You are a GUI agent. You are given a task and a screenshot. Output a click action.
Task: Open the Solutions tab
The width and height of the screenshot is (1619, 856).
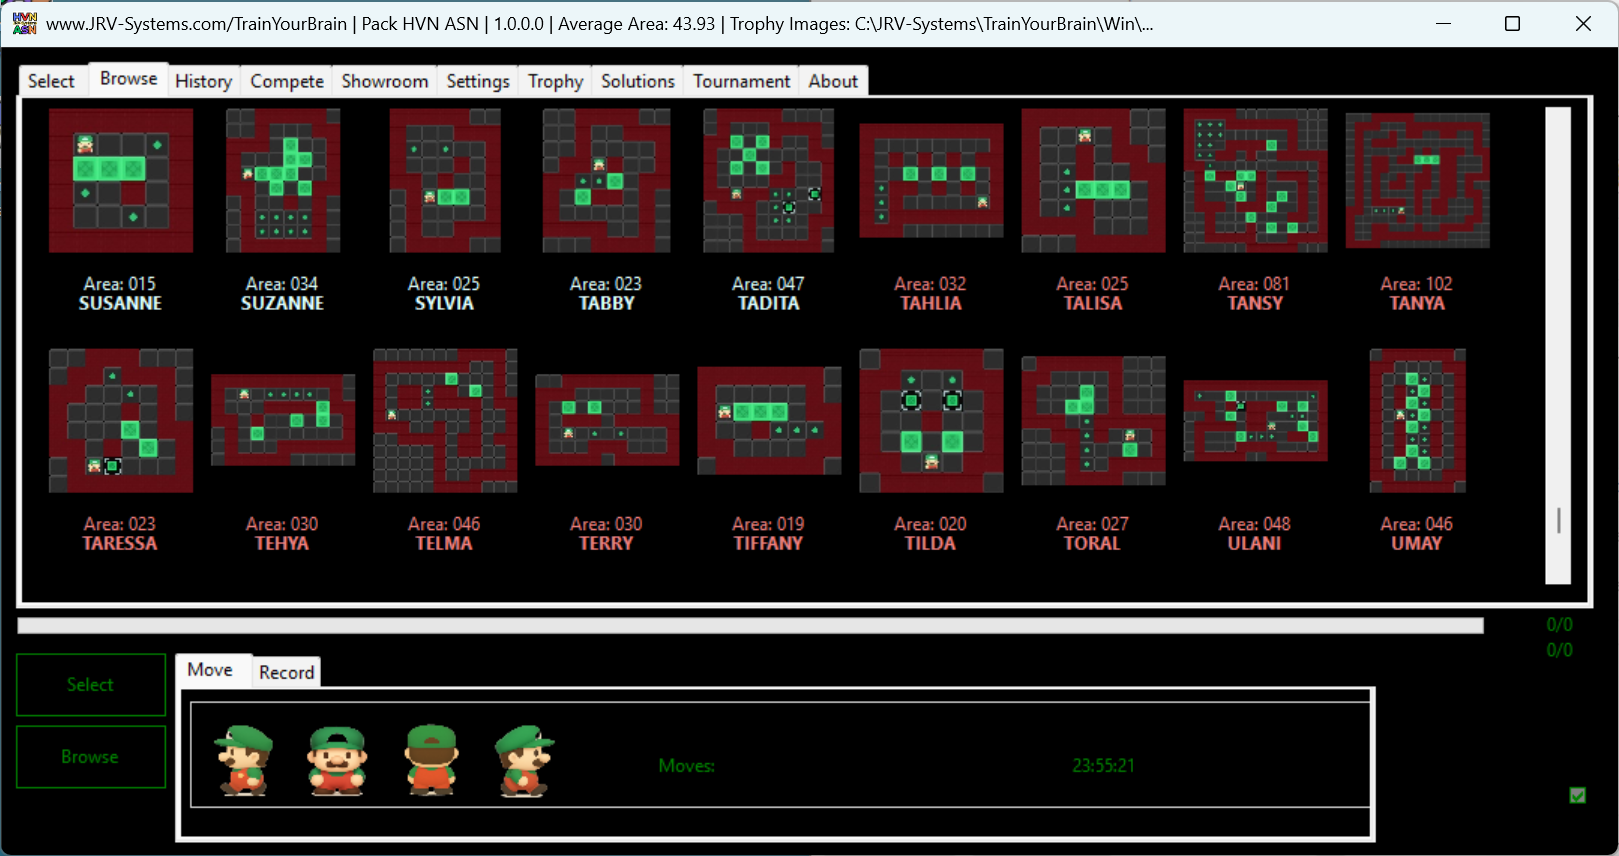tap(638, 81)
